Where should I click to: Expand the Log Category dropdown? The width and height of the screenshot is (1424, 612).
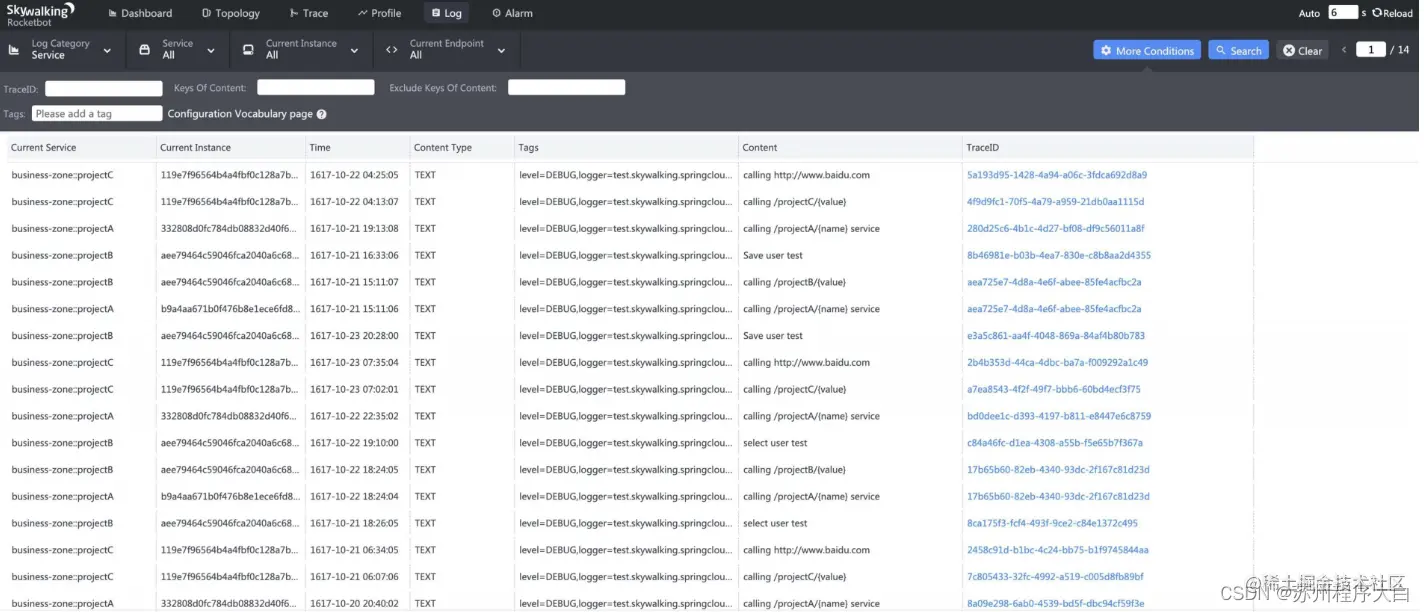point(107,51)
